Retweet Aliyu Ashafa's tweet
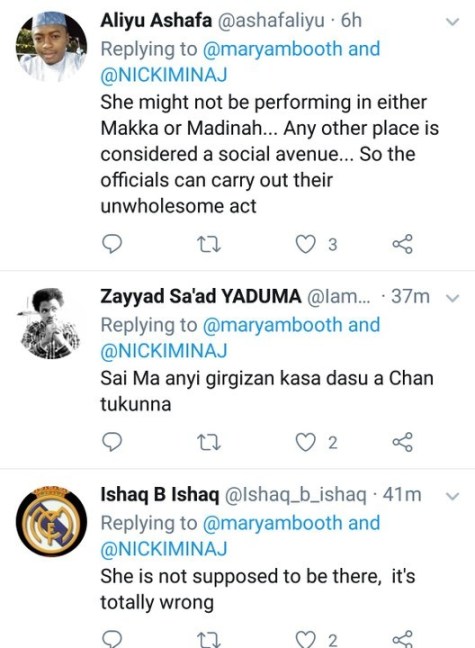Screen dimensions: 475x648 coord(209,244)
